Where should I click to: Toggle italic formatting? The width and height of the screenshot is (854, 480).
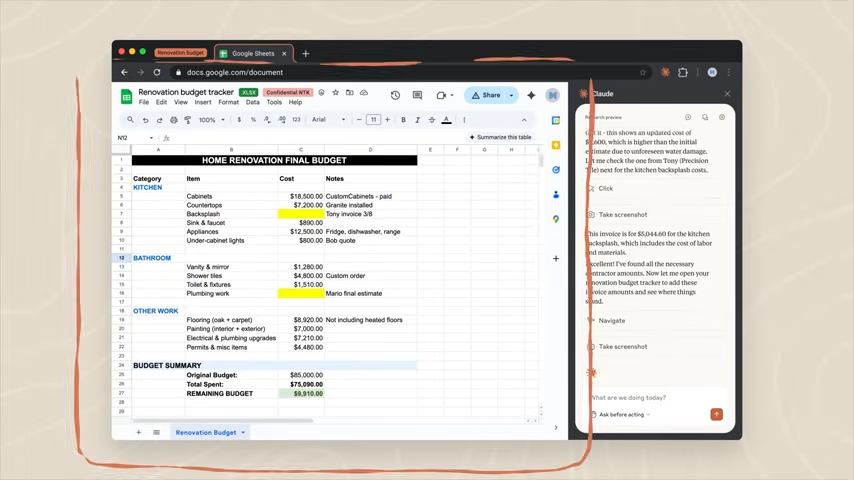click(x=417, y=120)
